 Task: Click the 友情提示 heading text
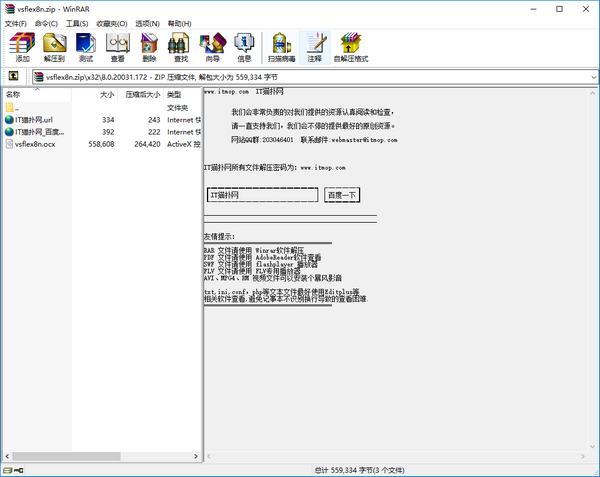coord(219,237)
